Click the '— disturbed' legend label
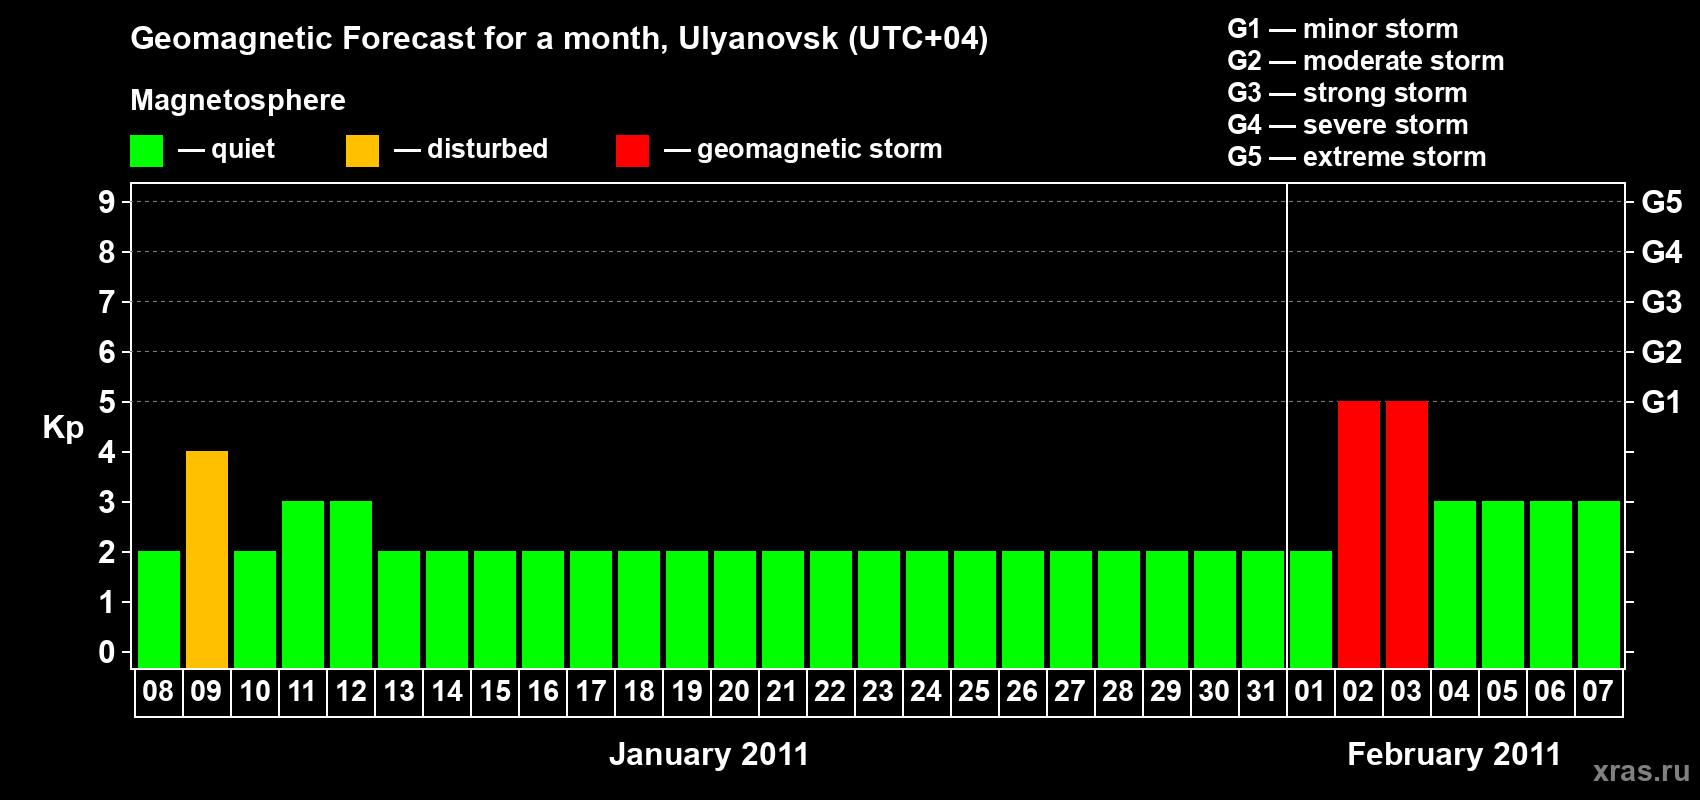 [471, 149]
